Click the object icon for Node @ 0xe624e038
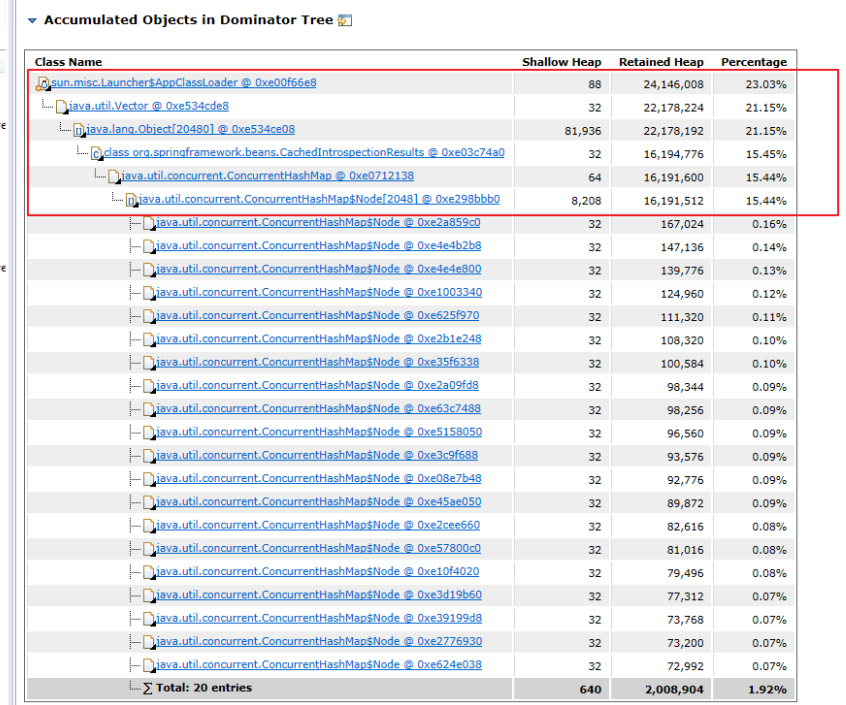This screenshot has height=705, width=846. pos(149,665)
